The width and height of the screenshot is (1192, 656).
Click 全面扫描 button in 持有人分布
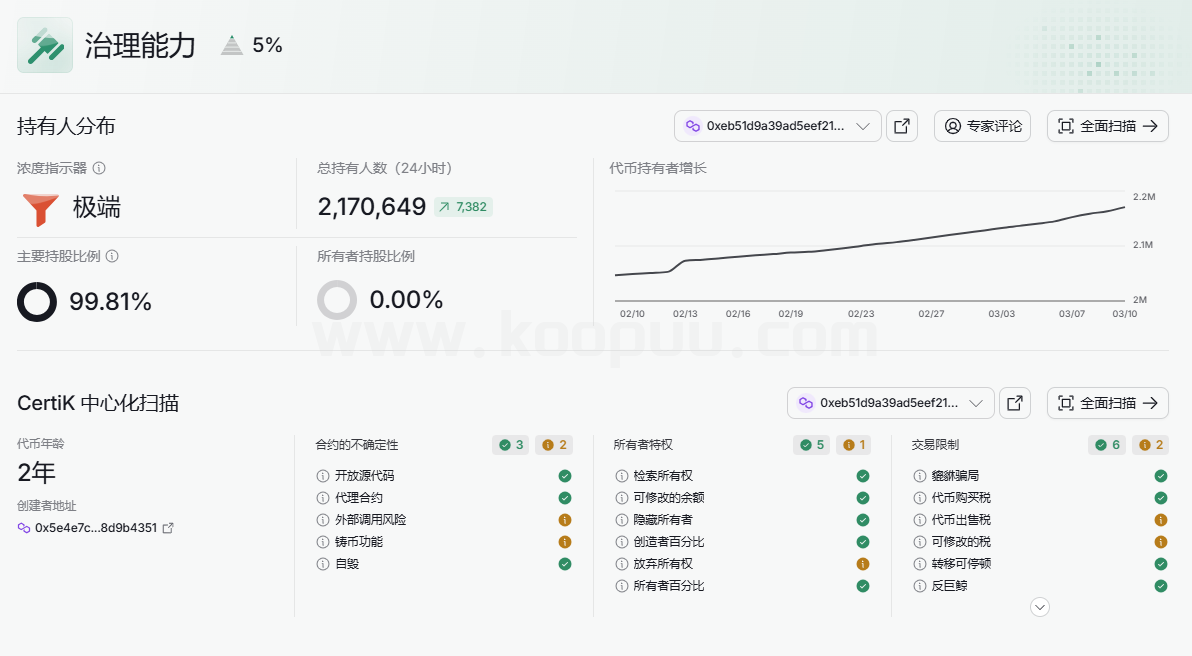(x=1108, y=126)
